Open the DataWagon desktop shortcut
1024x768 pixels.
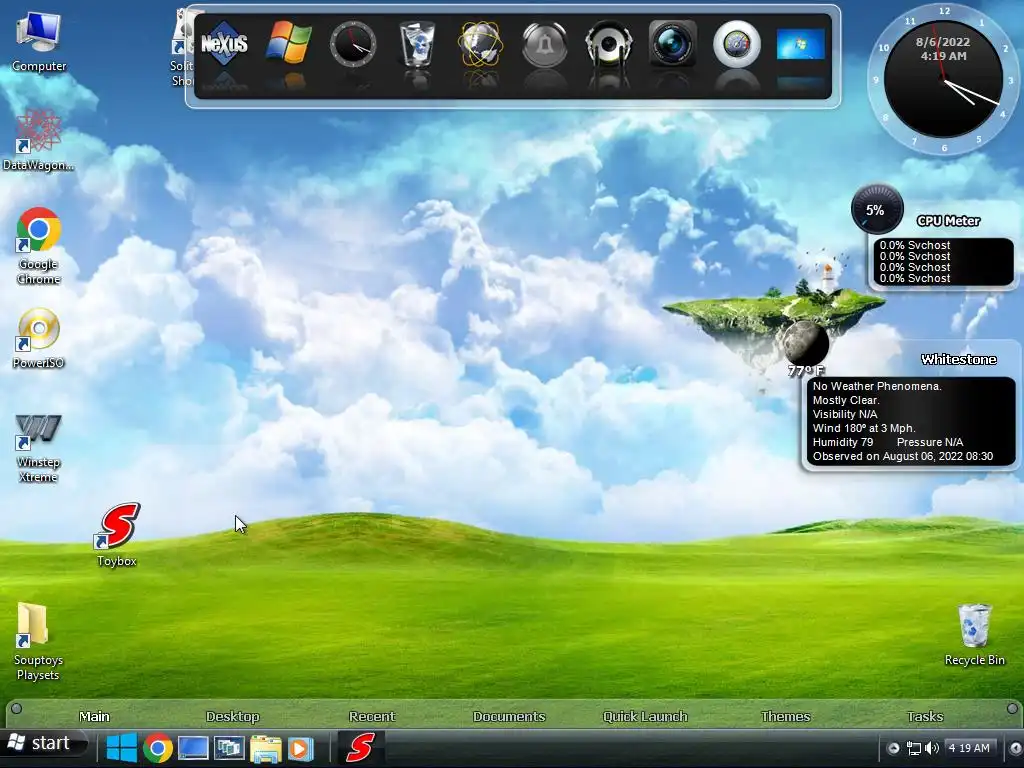[x=38, y=140]
